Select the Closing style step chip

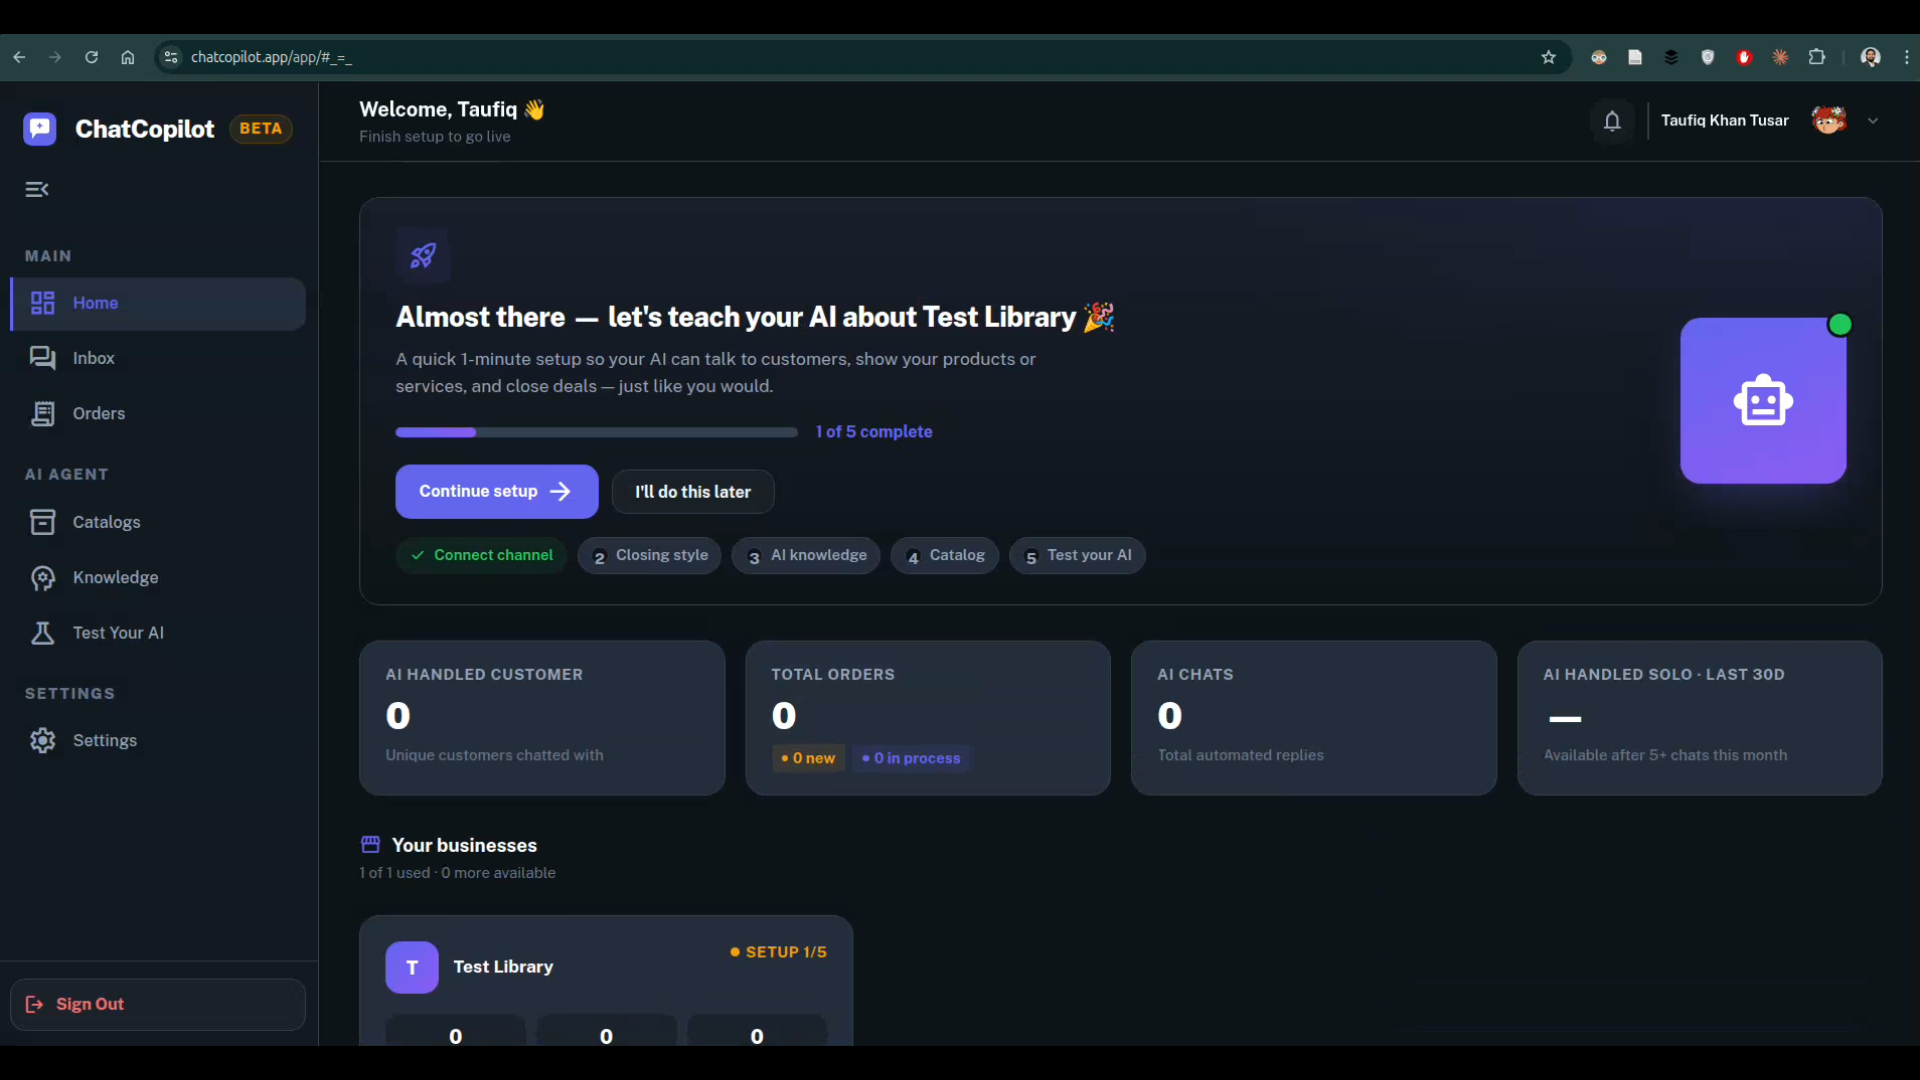[650, 555]
